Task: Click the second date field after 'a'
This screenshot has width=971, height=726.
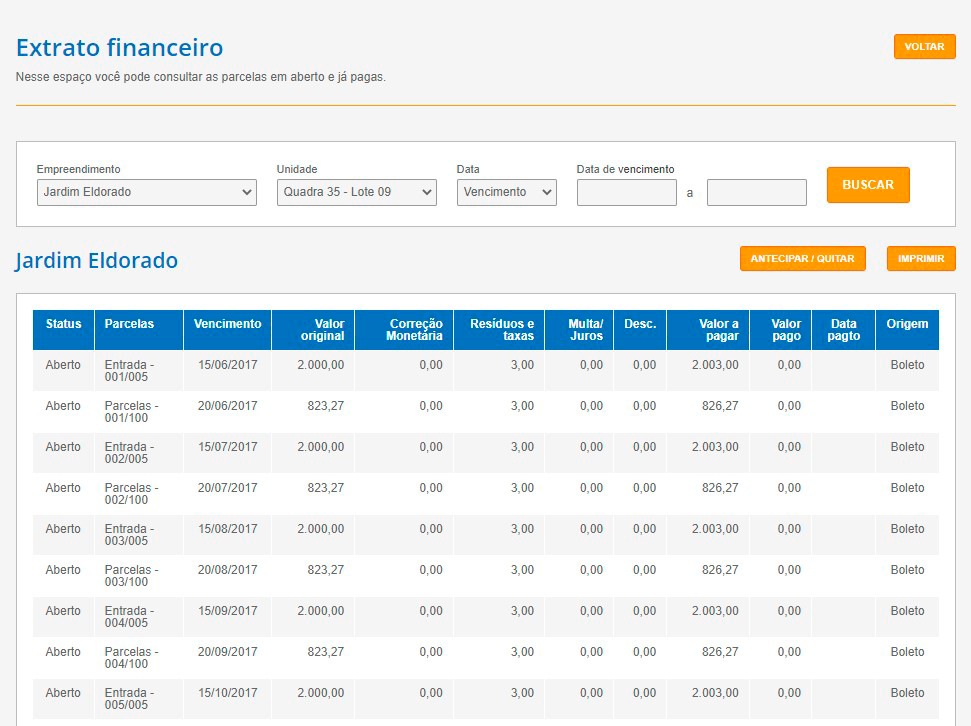Action: click(758, 192)
